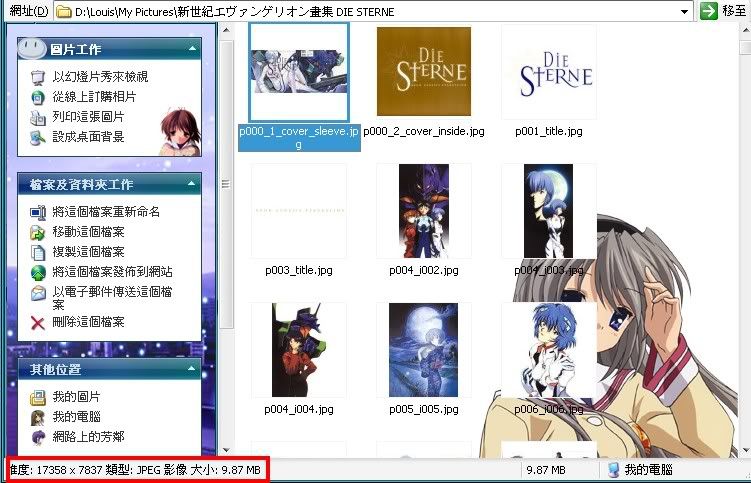Click the publish file to web icon
751x483 pixels.
[x=37, y=273]
